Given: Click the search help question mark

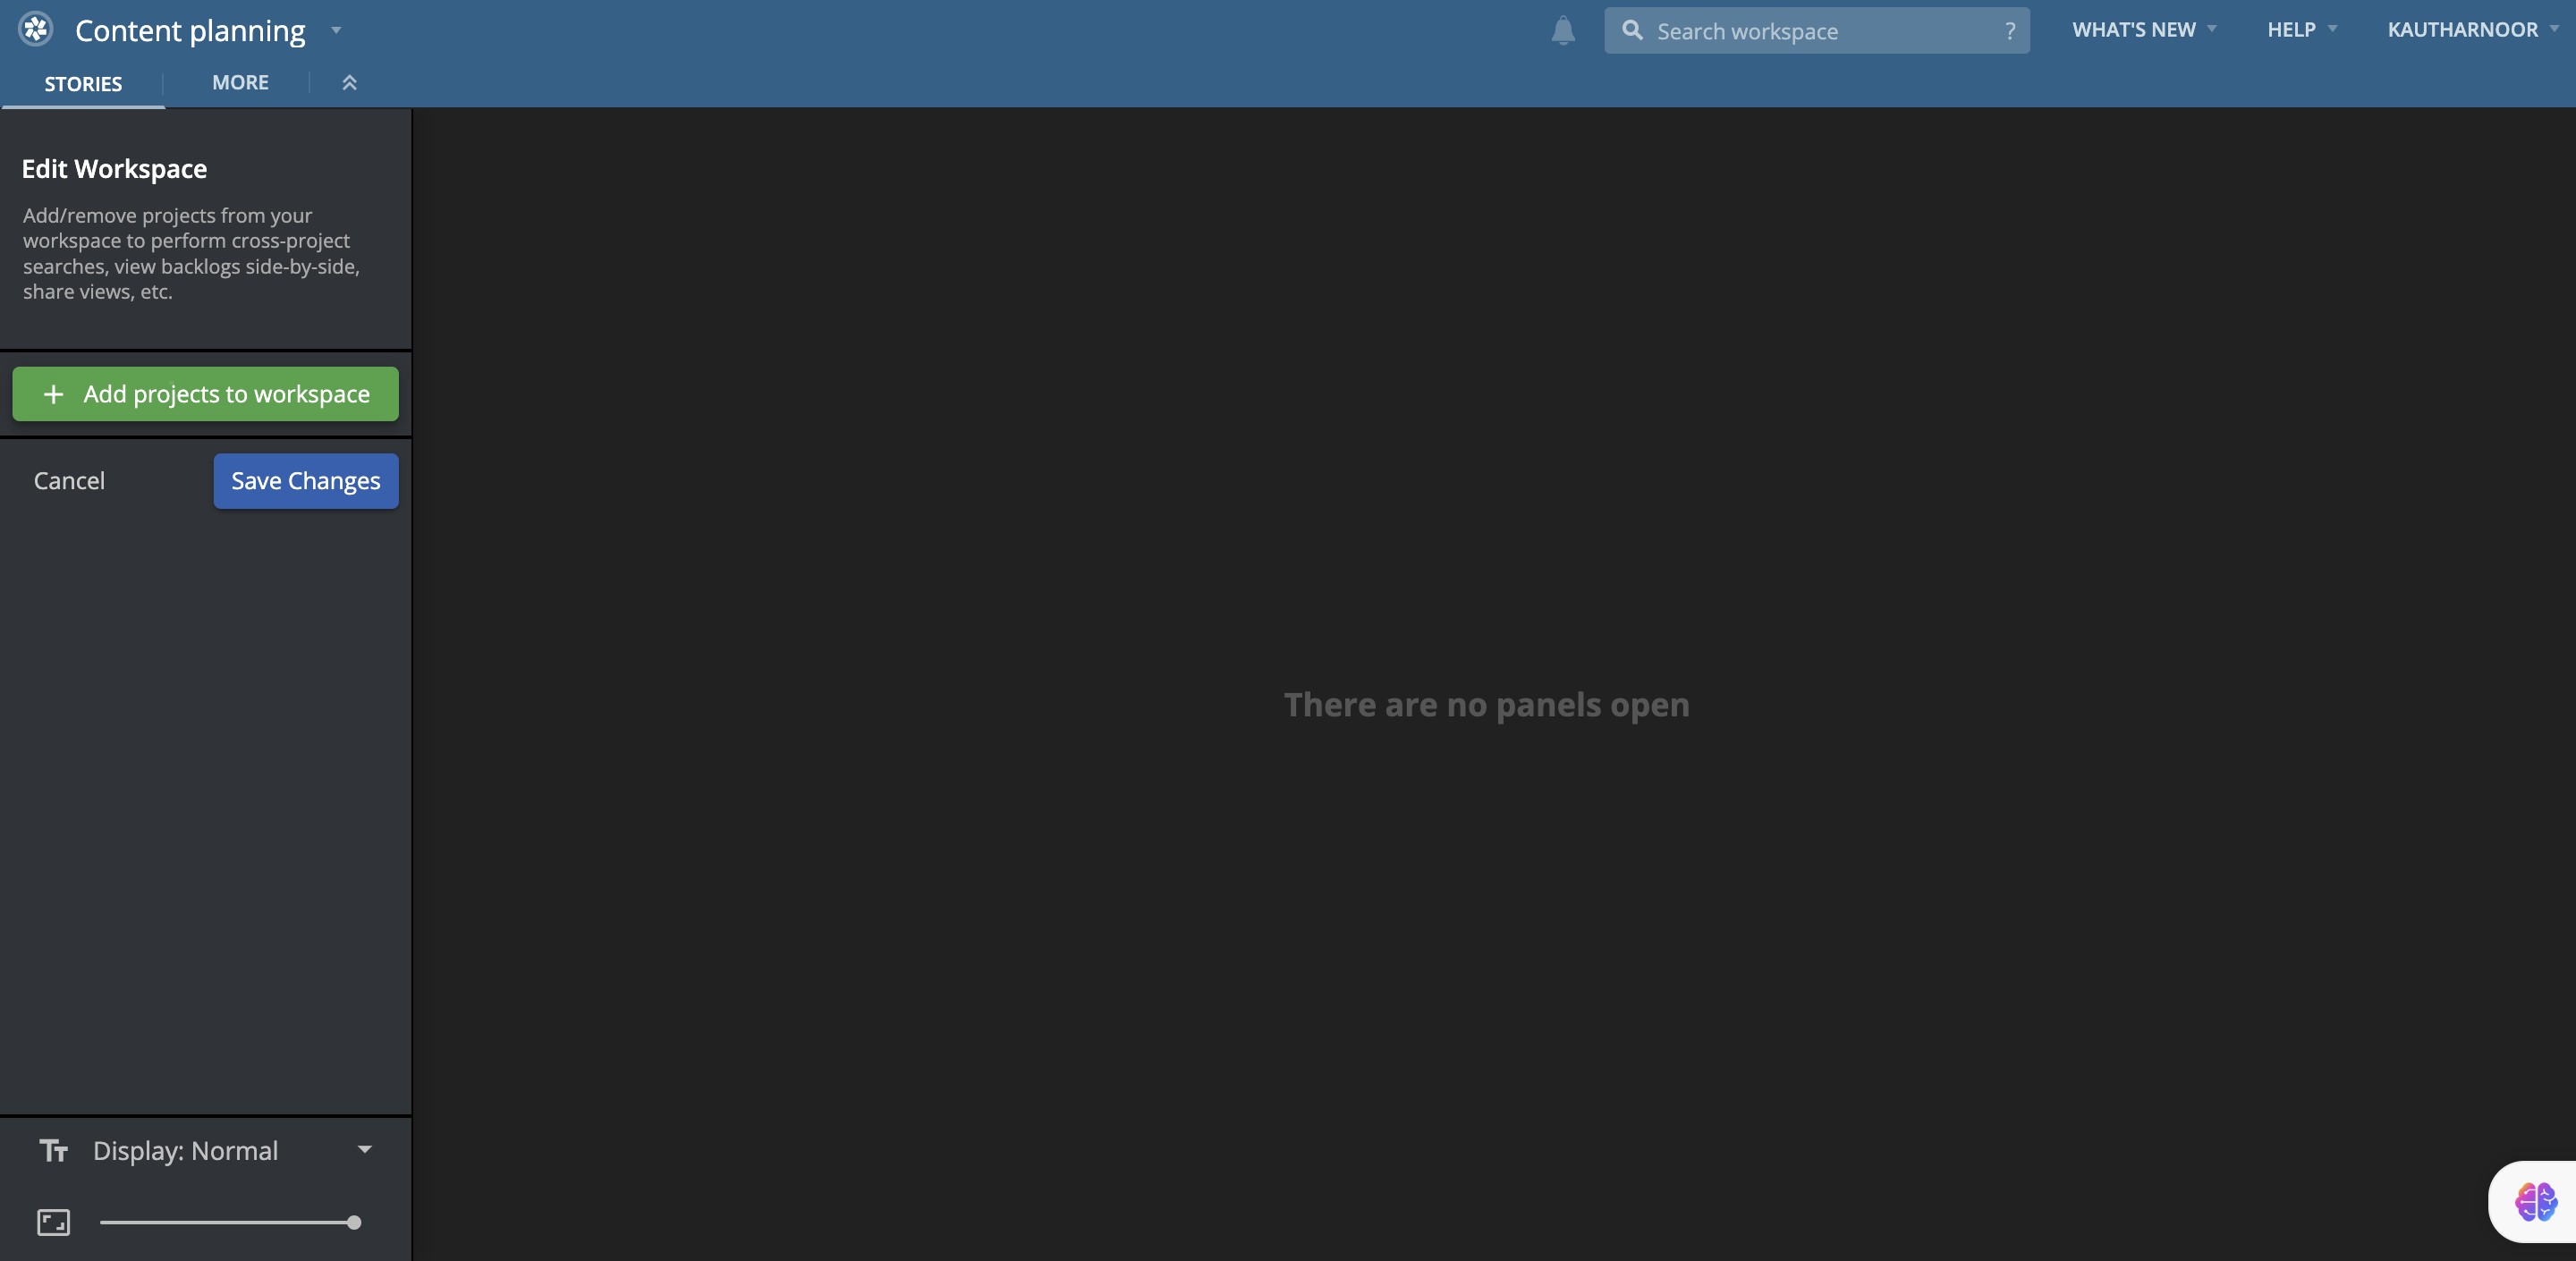Looking at the screenshot, I should [2009, 31].
